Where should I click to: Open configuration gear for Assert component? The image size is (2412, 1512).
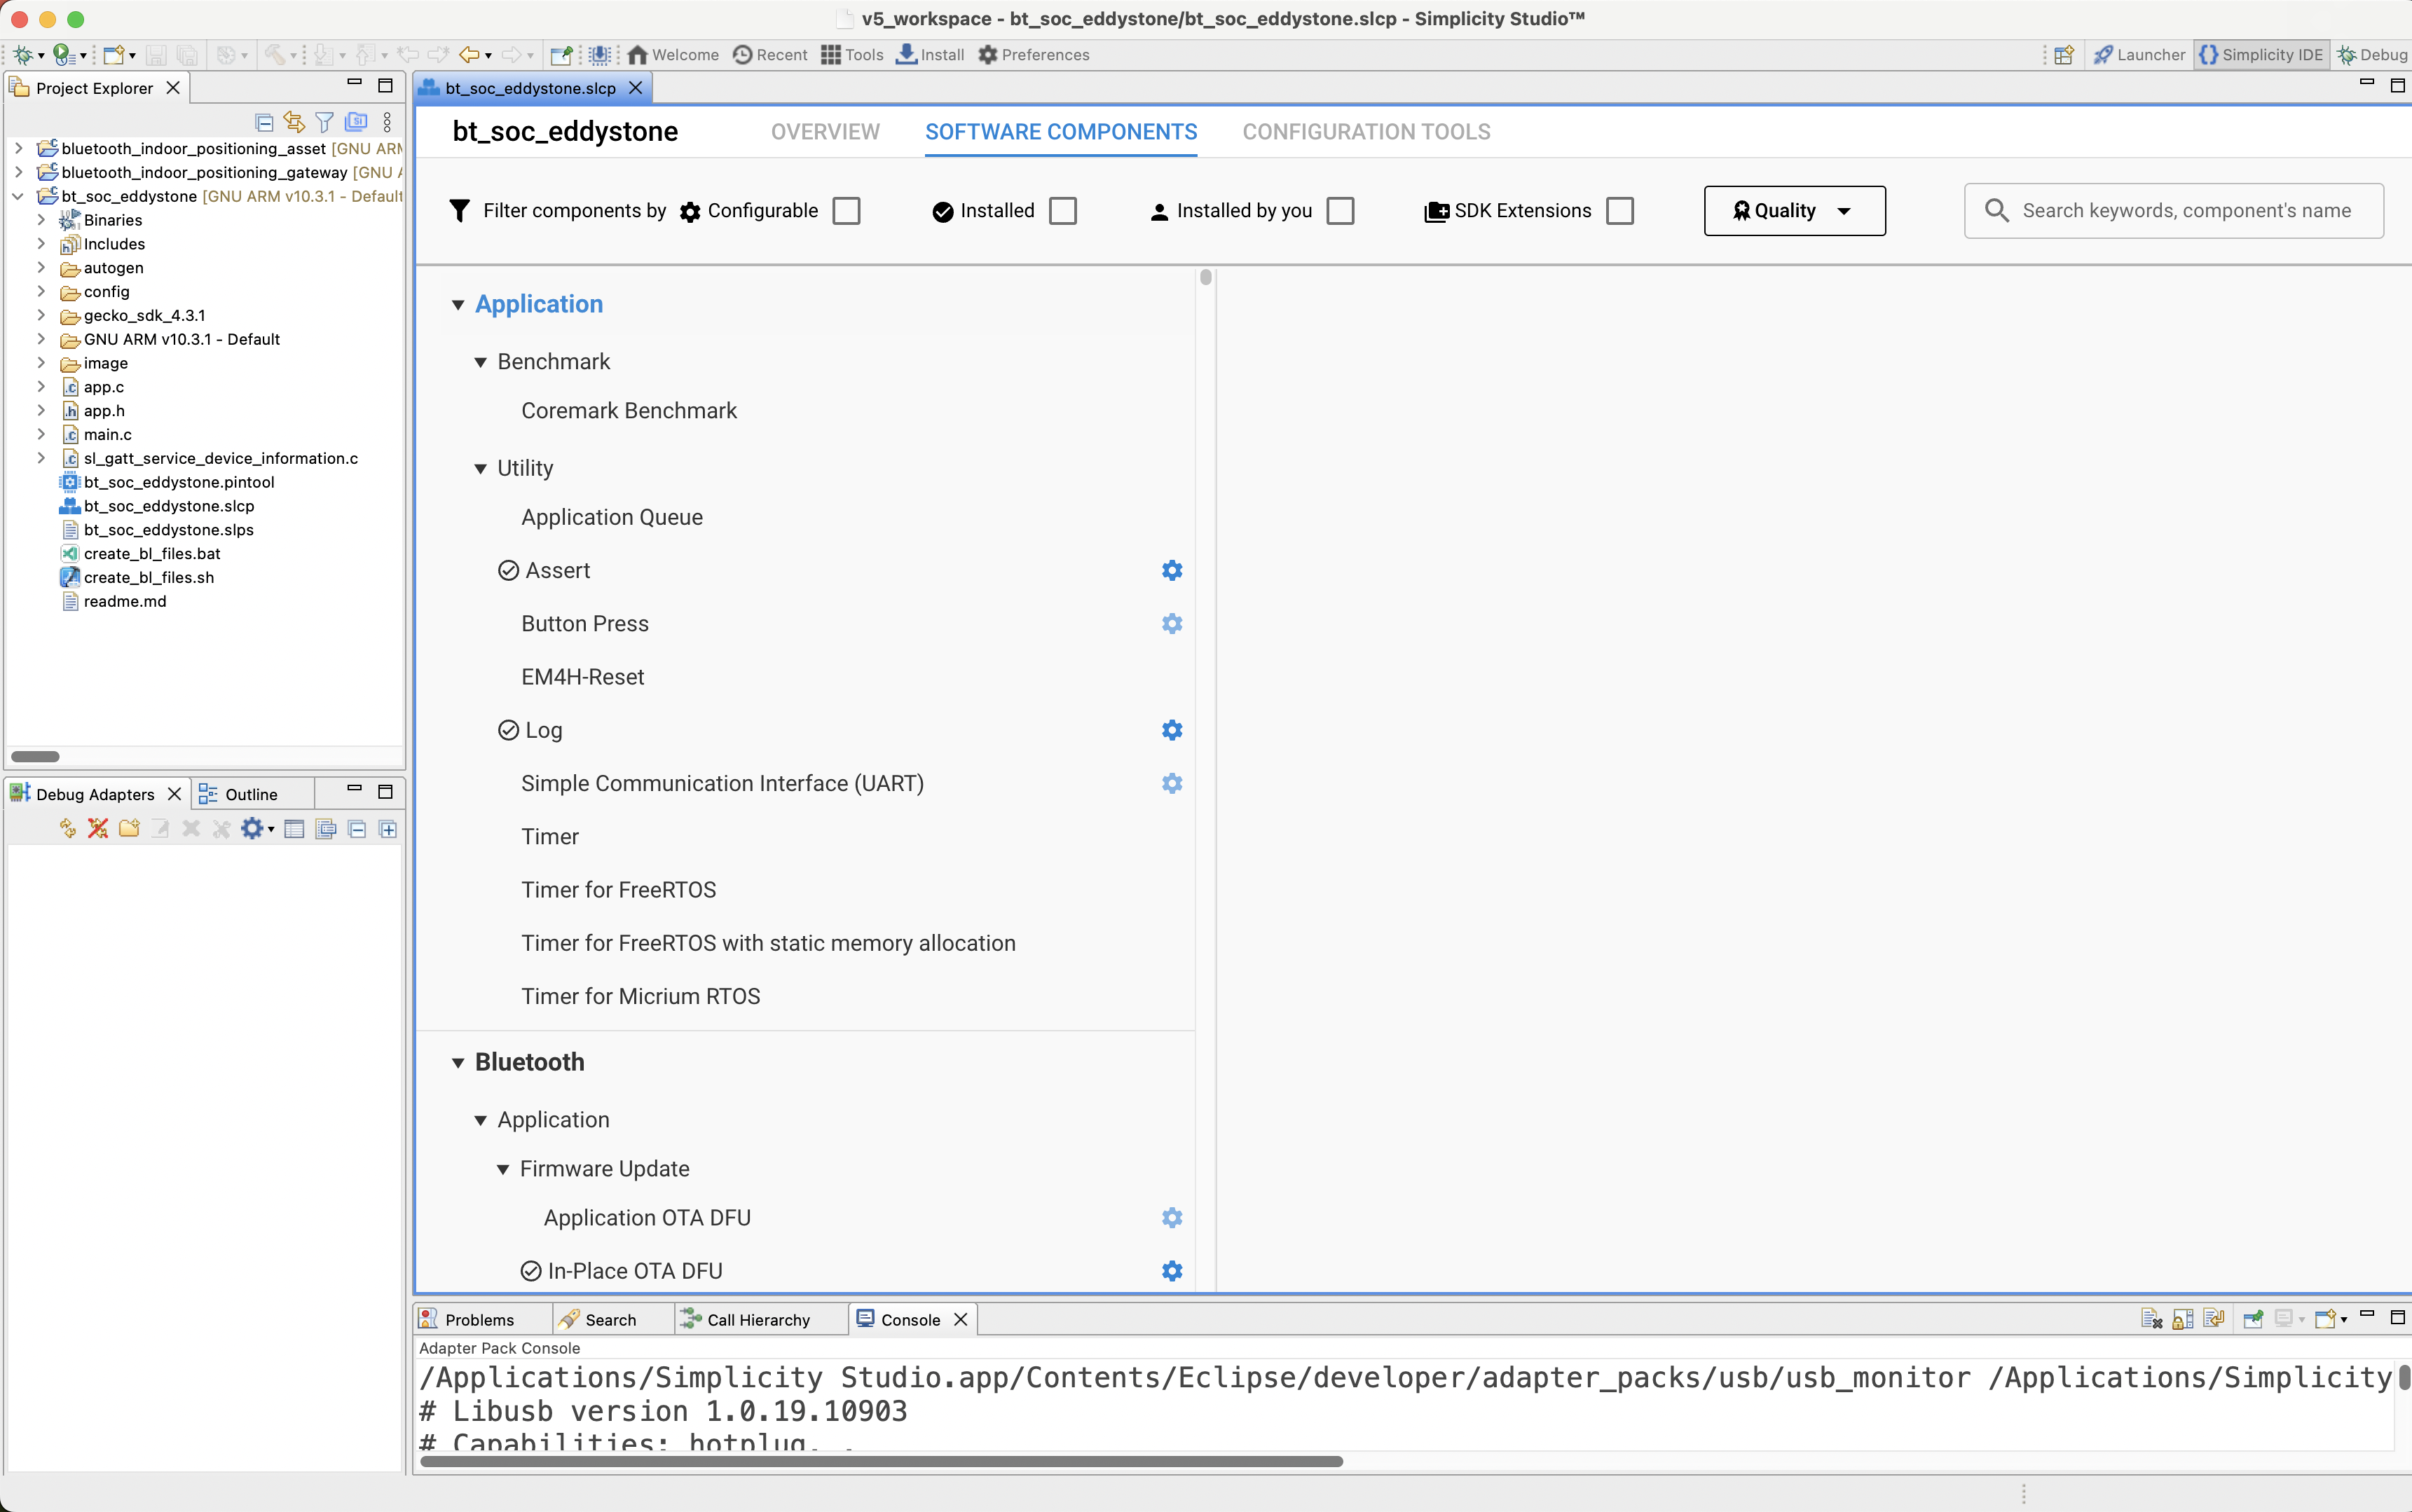1172,570
